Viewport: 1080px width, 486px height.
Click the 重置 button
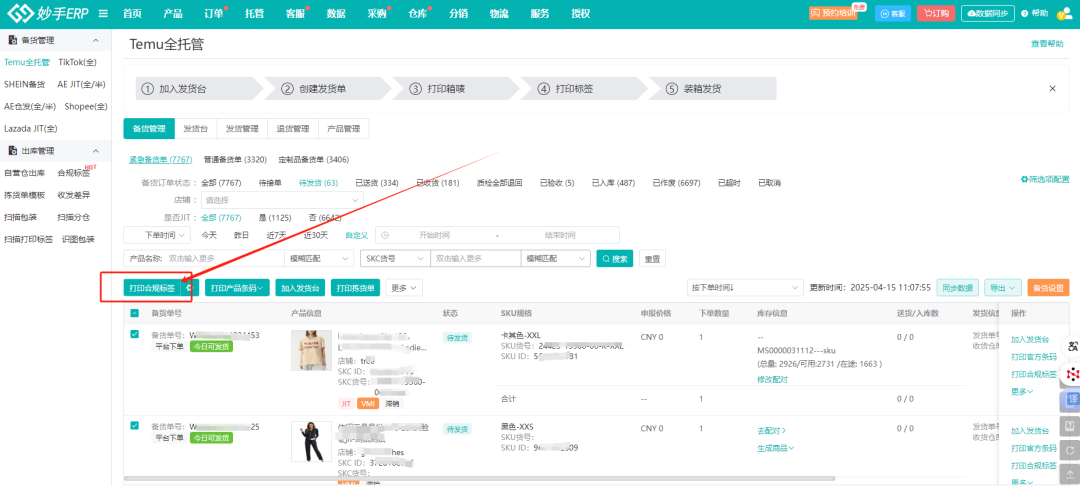tap(652, 259)
